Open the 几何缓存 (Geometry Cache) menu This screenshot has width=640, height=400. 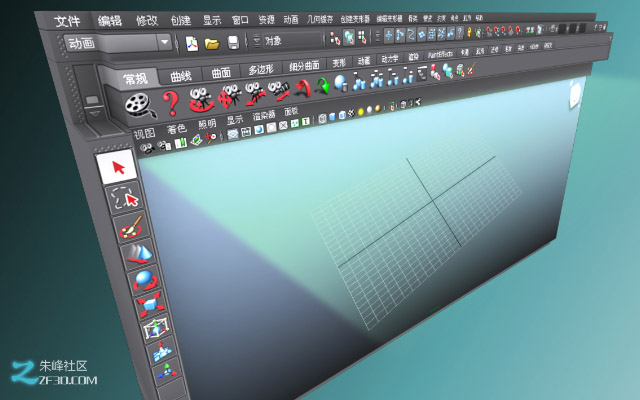320,19
